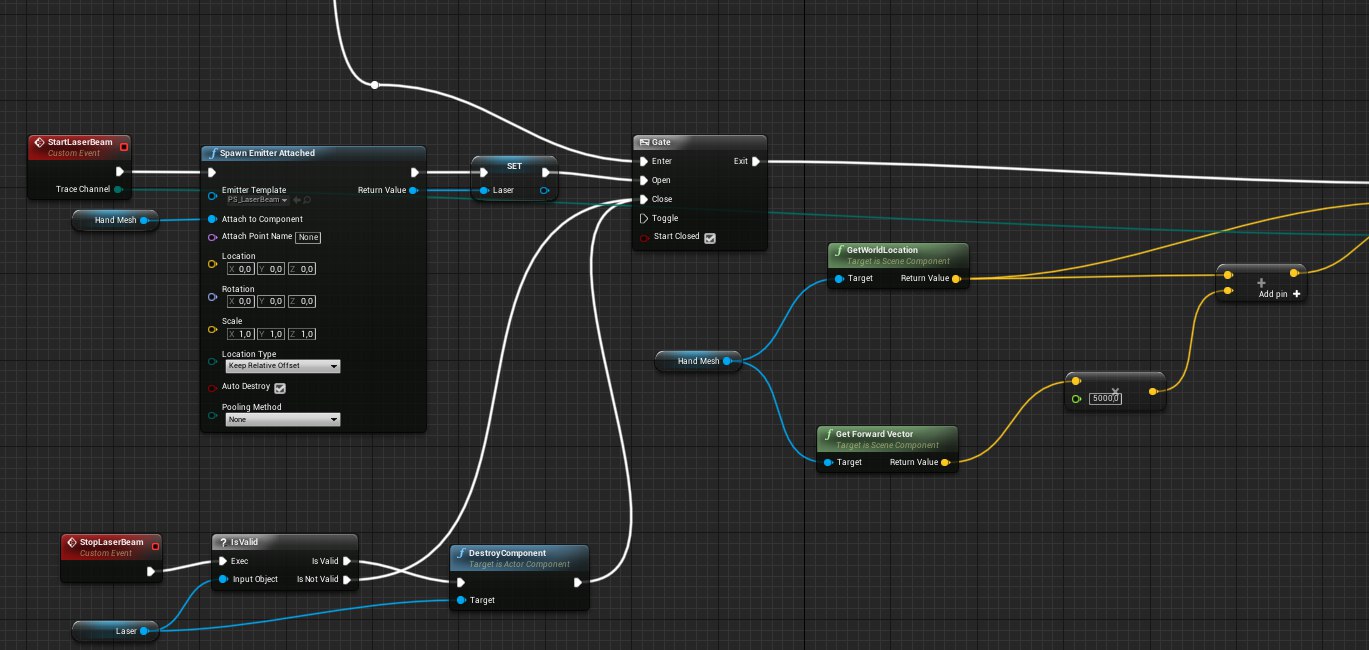This screenshot has height=650, width=1369.
Task: Click the multiply node green float input pin
Action: pyautogui.click(x=1076, y=399)
